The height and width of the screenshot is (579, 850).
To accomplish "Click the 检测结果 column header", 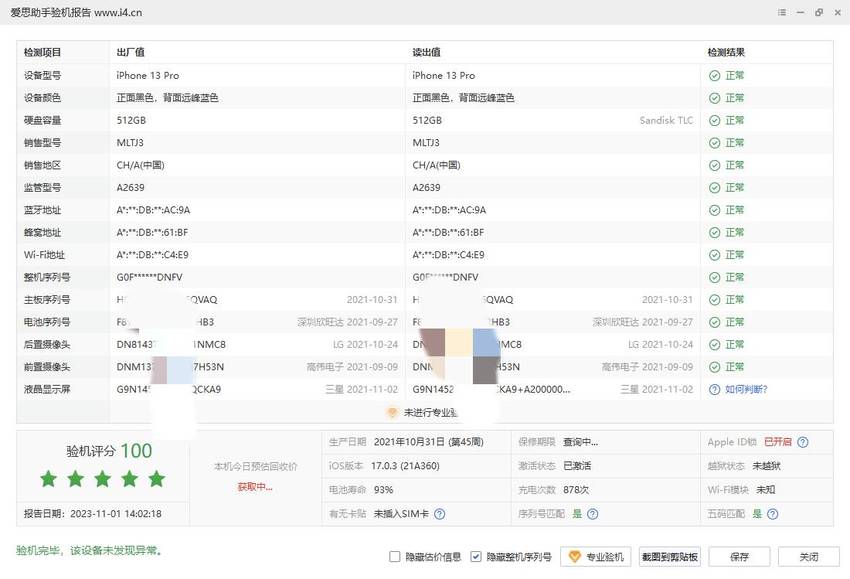I will (726, 53).
